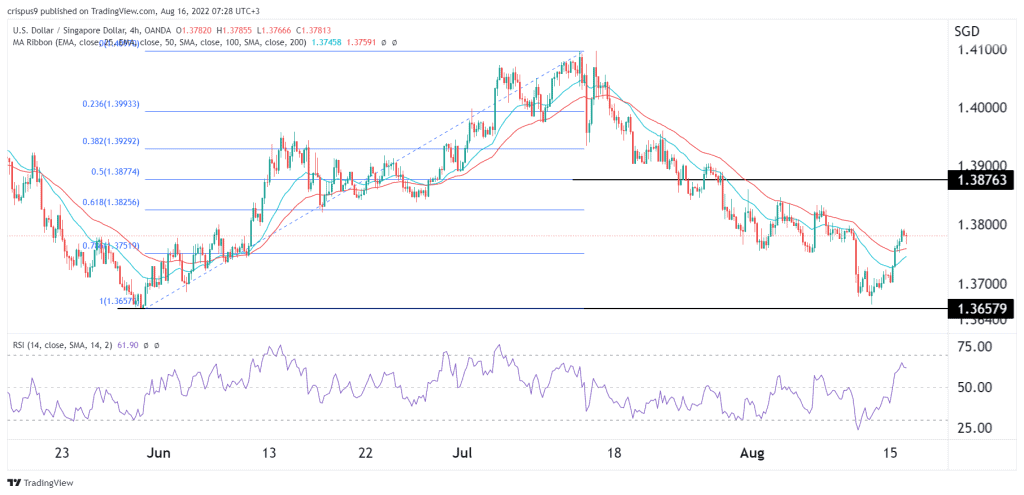
Task: Click the 25.00 RSI axis label
Action: point(973,428)
